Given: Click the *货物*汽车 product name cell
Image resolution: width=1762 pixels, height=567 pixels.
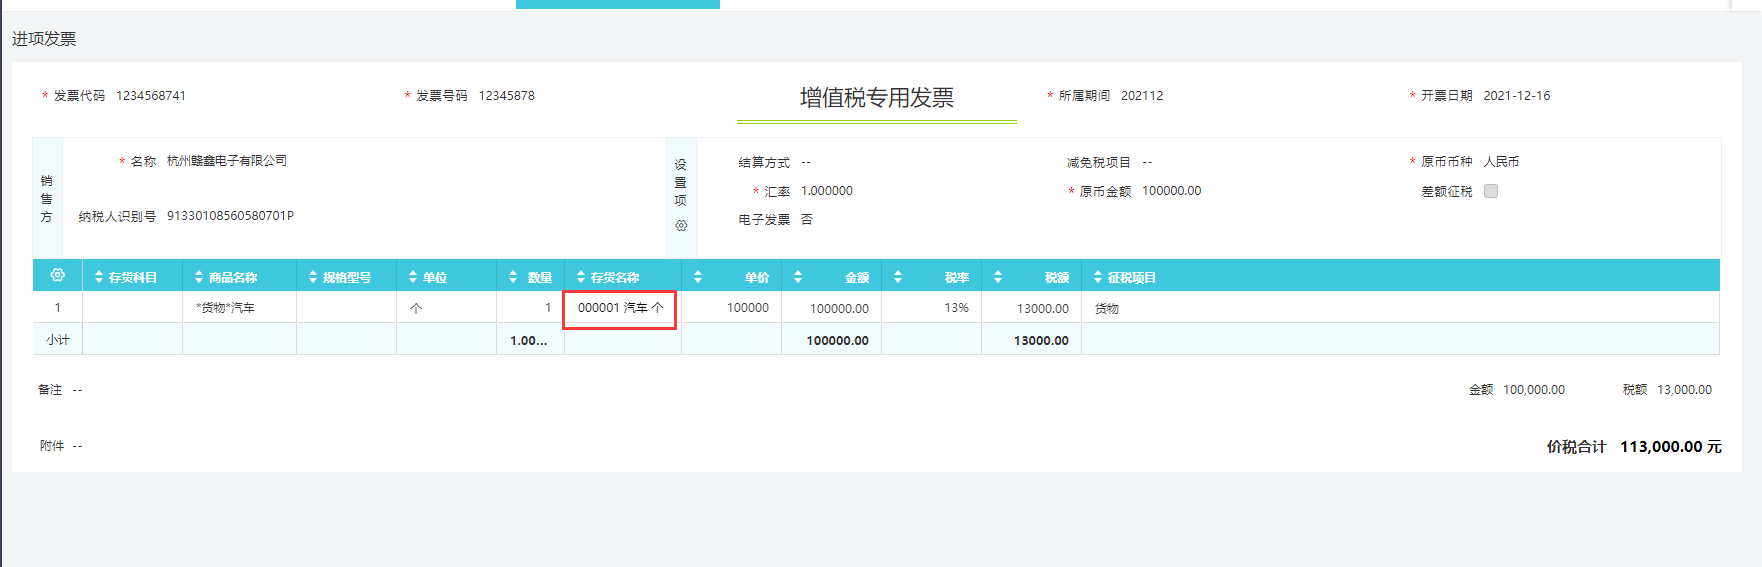Looking at the screenshot, I should click(226, 308).
